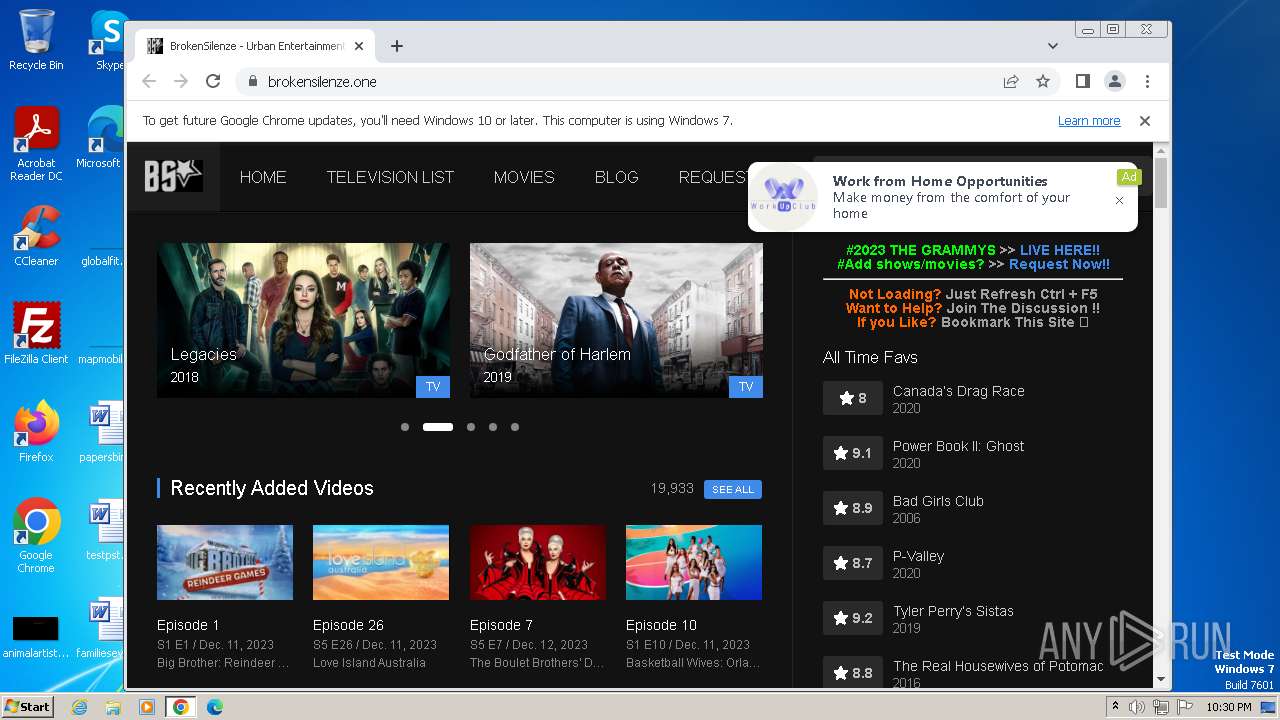
Task: Click the BrokenSilenze BS logo
Action: click(x=173, y=176)
